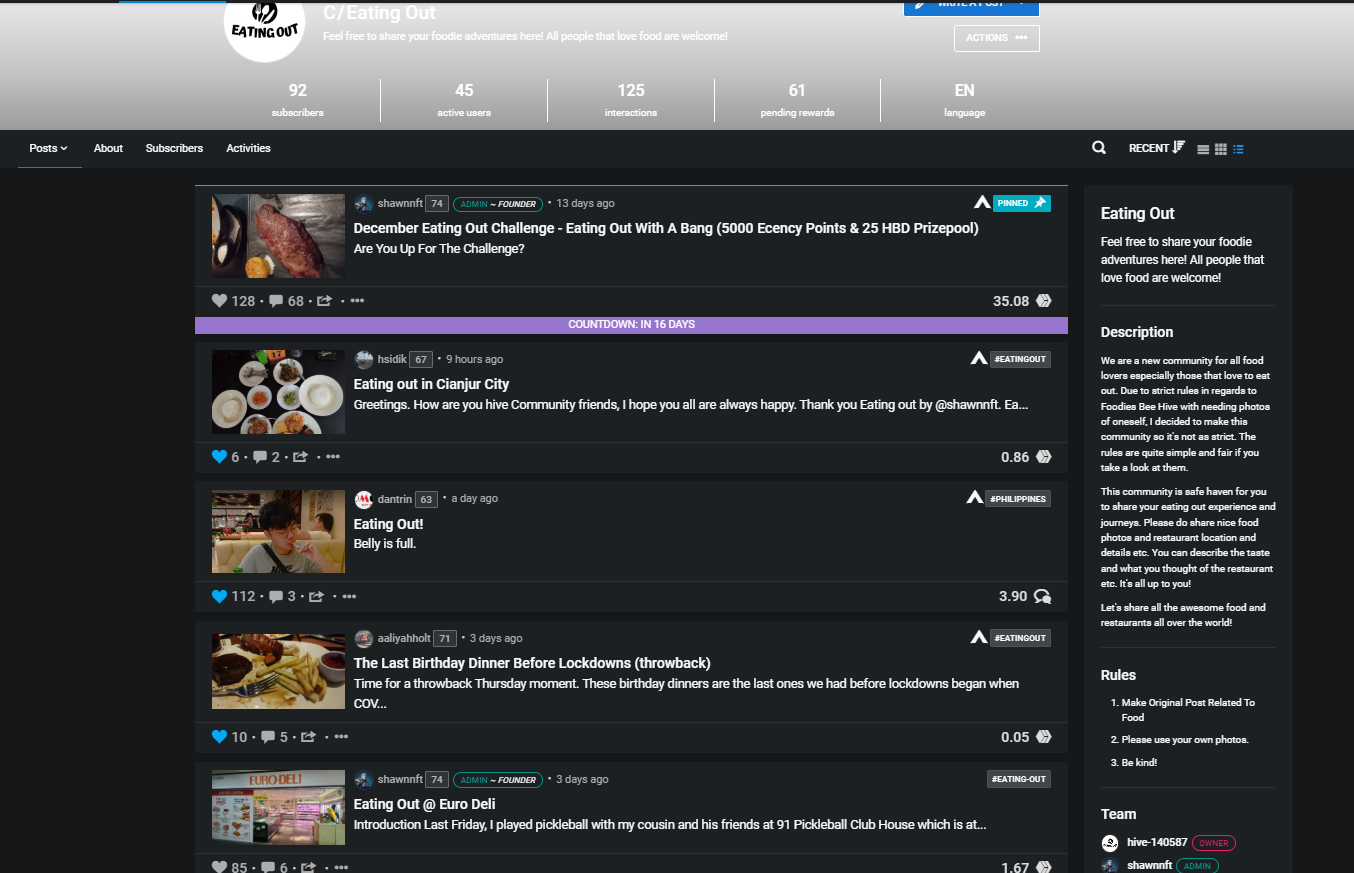Click the 45 active users stat
The width and height of the screenshot is (1354, 873).
(464, 100)
